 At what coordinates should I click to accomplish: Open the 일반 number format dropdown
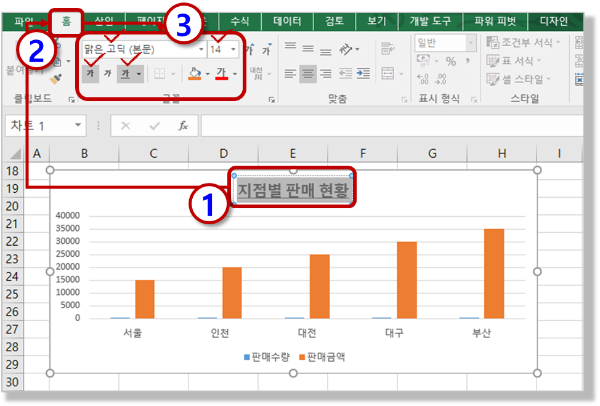471,43
